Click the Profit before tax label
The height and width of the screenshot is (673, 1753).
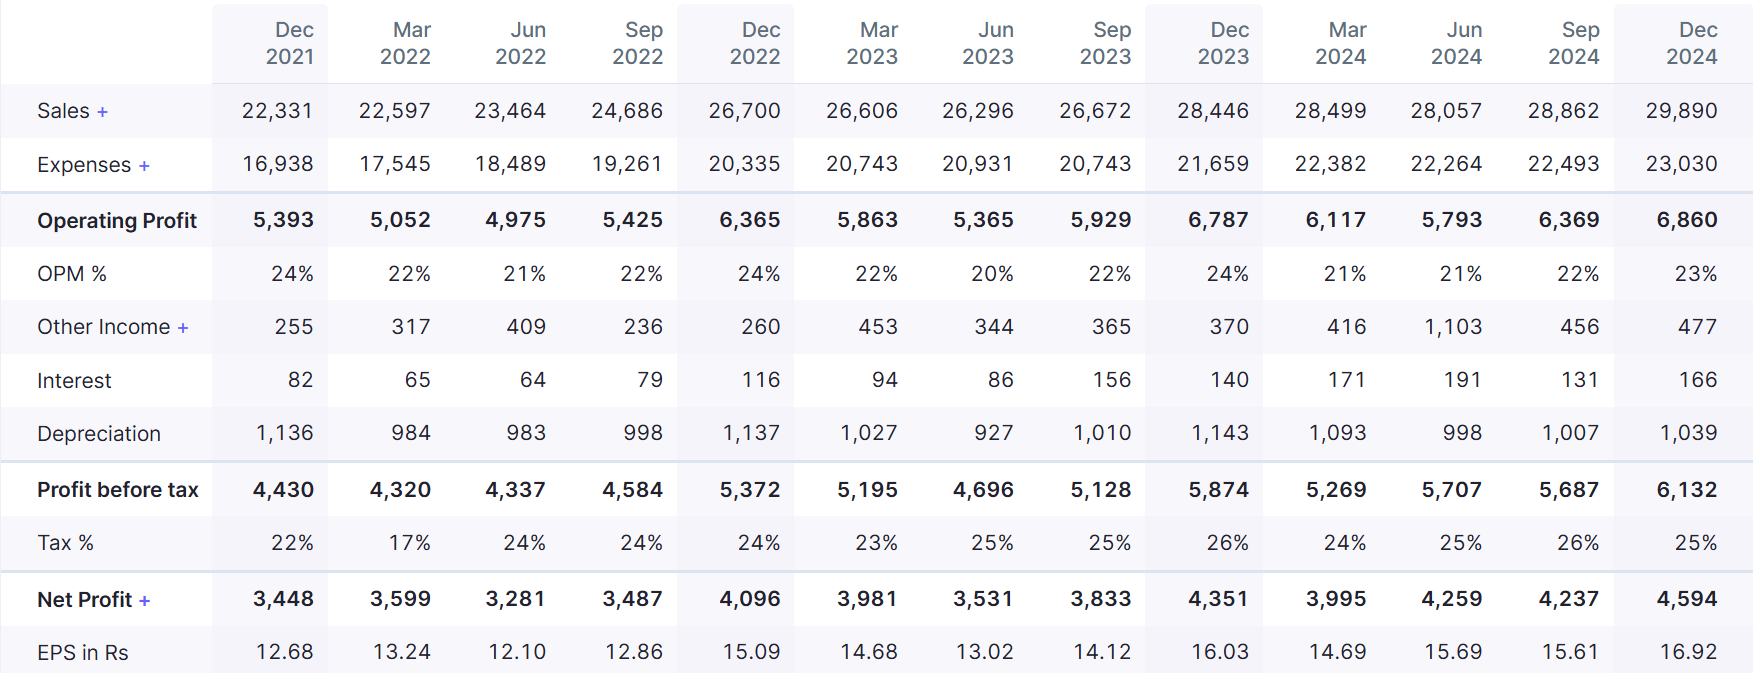pos(118,490)
